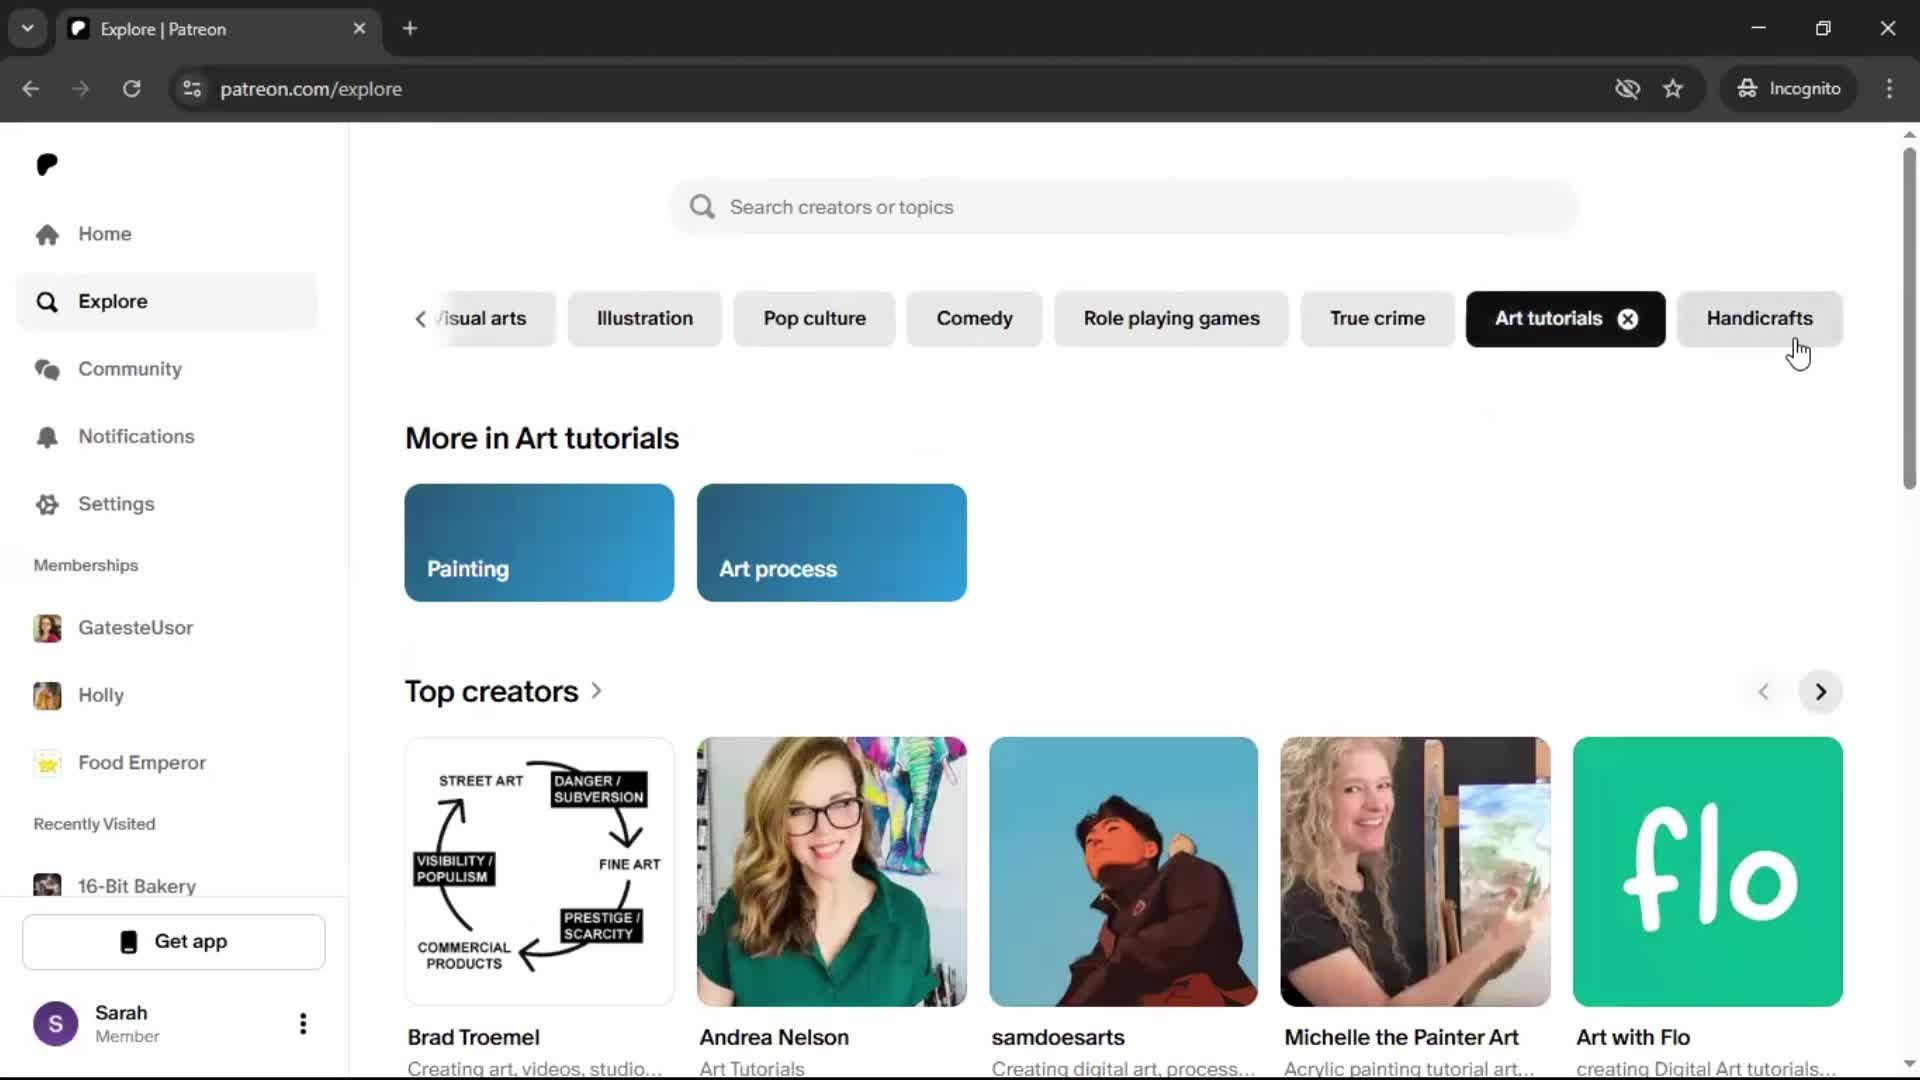Open samdoesarts creator thumbnail
Image resolution: width=1920 pixels, height=1080 pixels.
(1124, 872)
